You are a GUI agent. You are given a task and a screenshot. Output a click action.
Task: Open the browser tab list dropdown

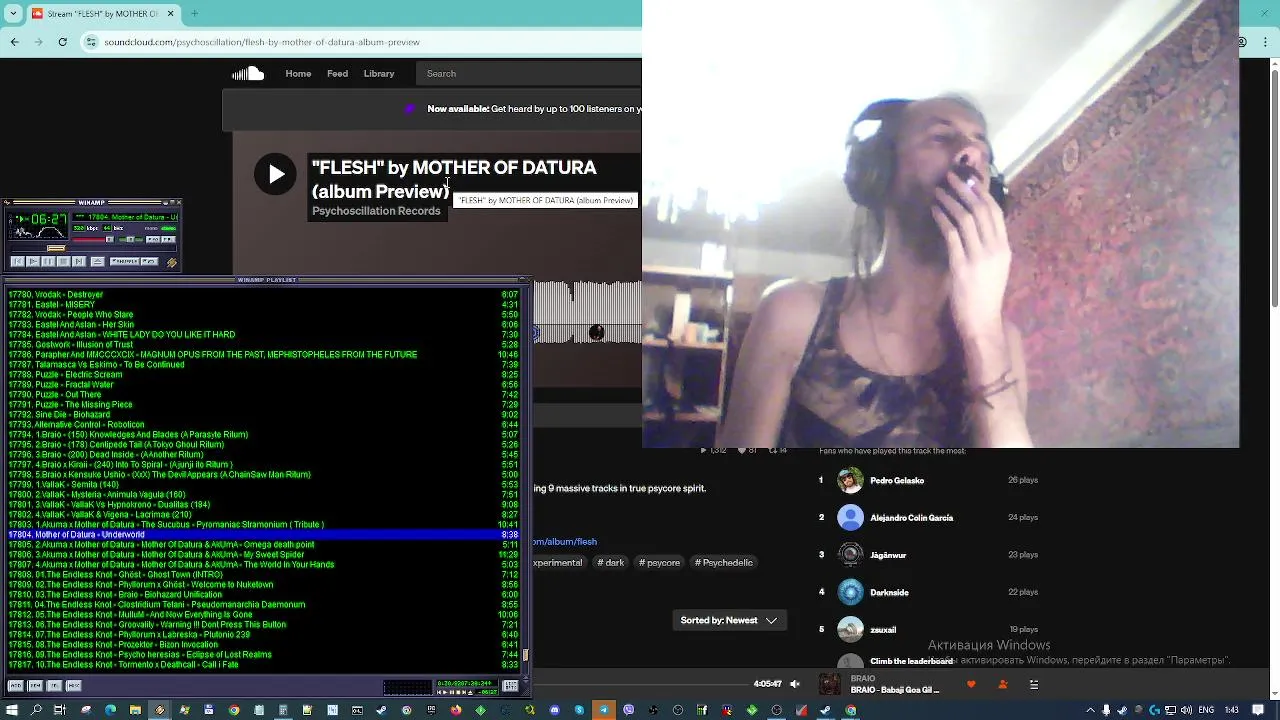tap(12, 14)
